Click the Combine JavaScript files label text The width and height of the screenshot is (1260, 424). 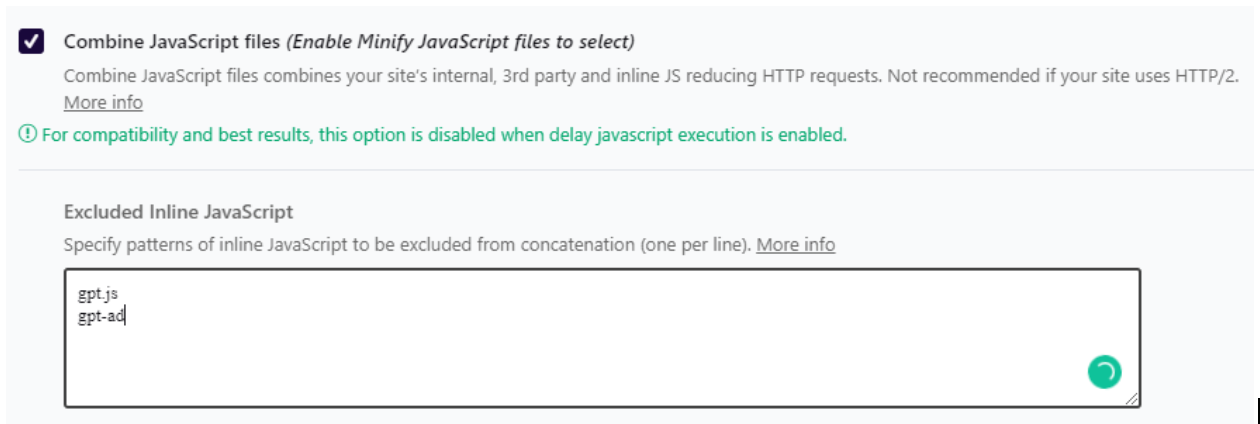tap(173, 42)
